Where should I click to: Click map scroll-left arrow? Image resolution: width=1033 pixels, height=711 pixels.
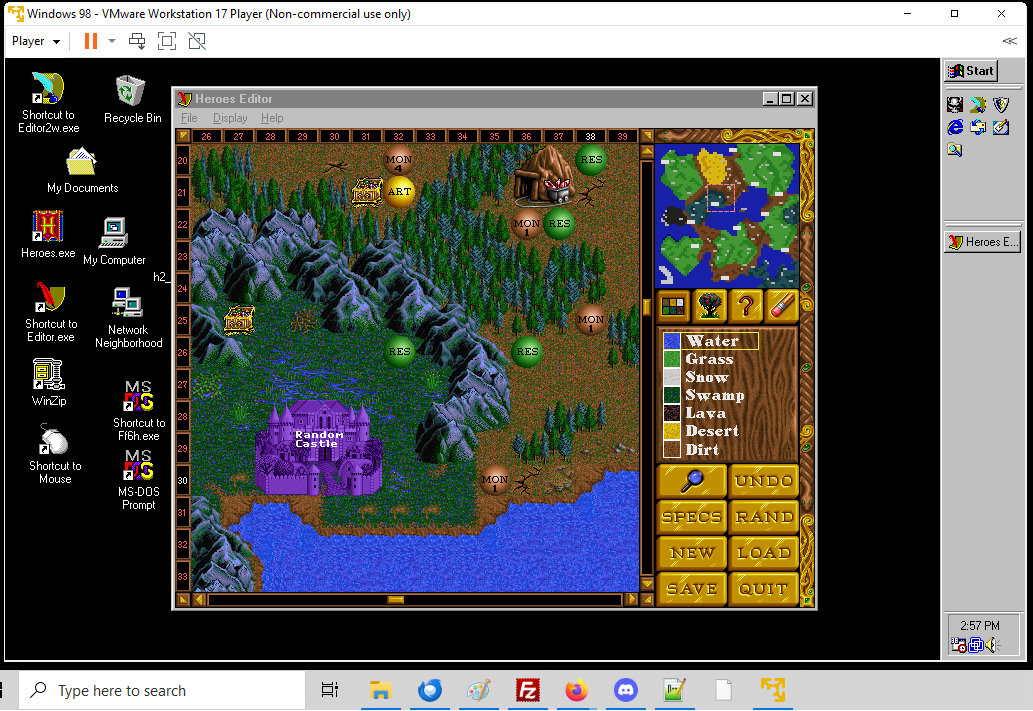[x=200, y=600]
